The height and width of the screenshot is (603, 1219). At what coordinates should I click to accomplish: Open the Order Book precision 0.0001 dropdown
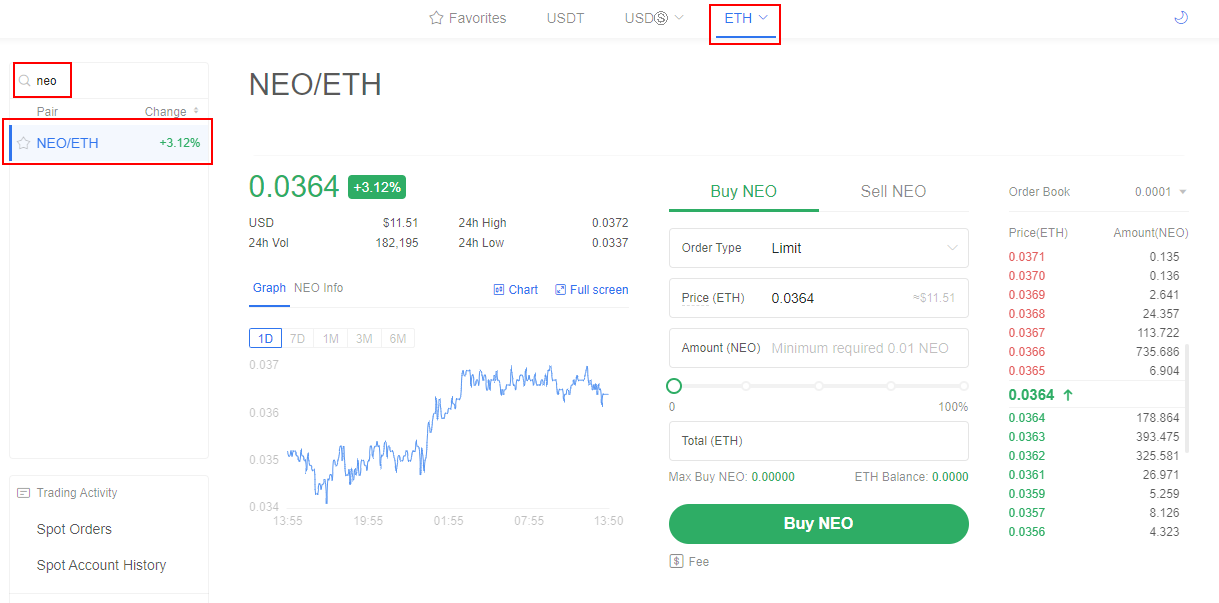coord(1163,192)
